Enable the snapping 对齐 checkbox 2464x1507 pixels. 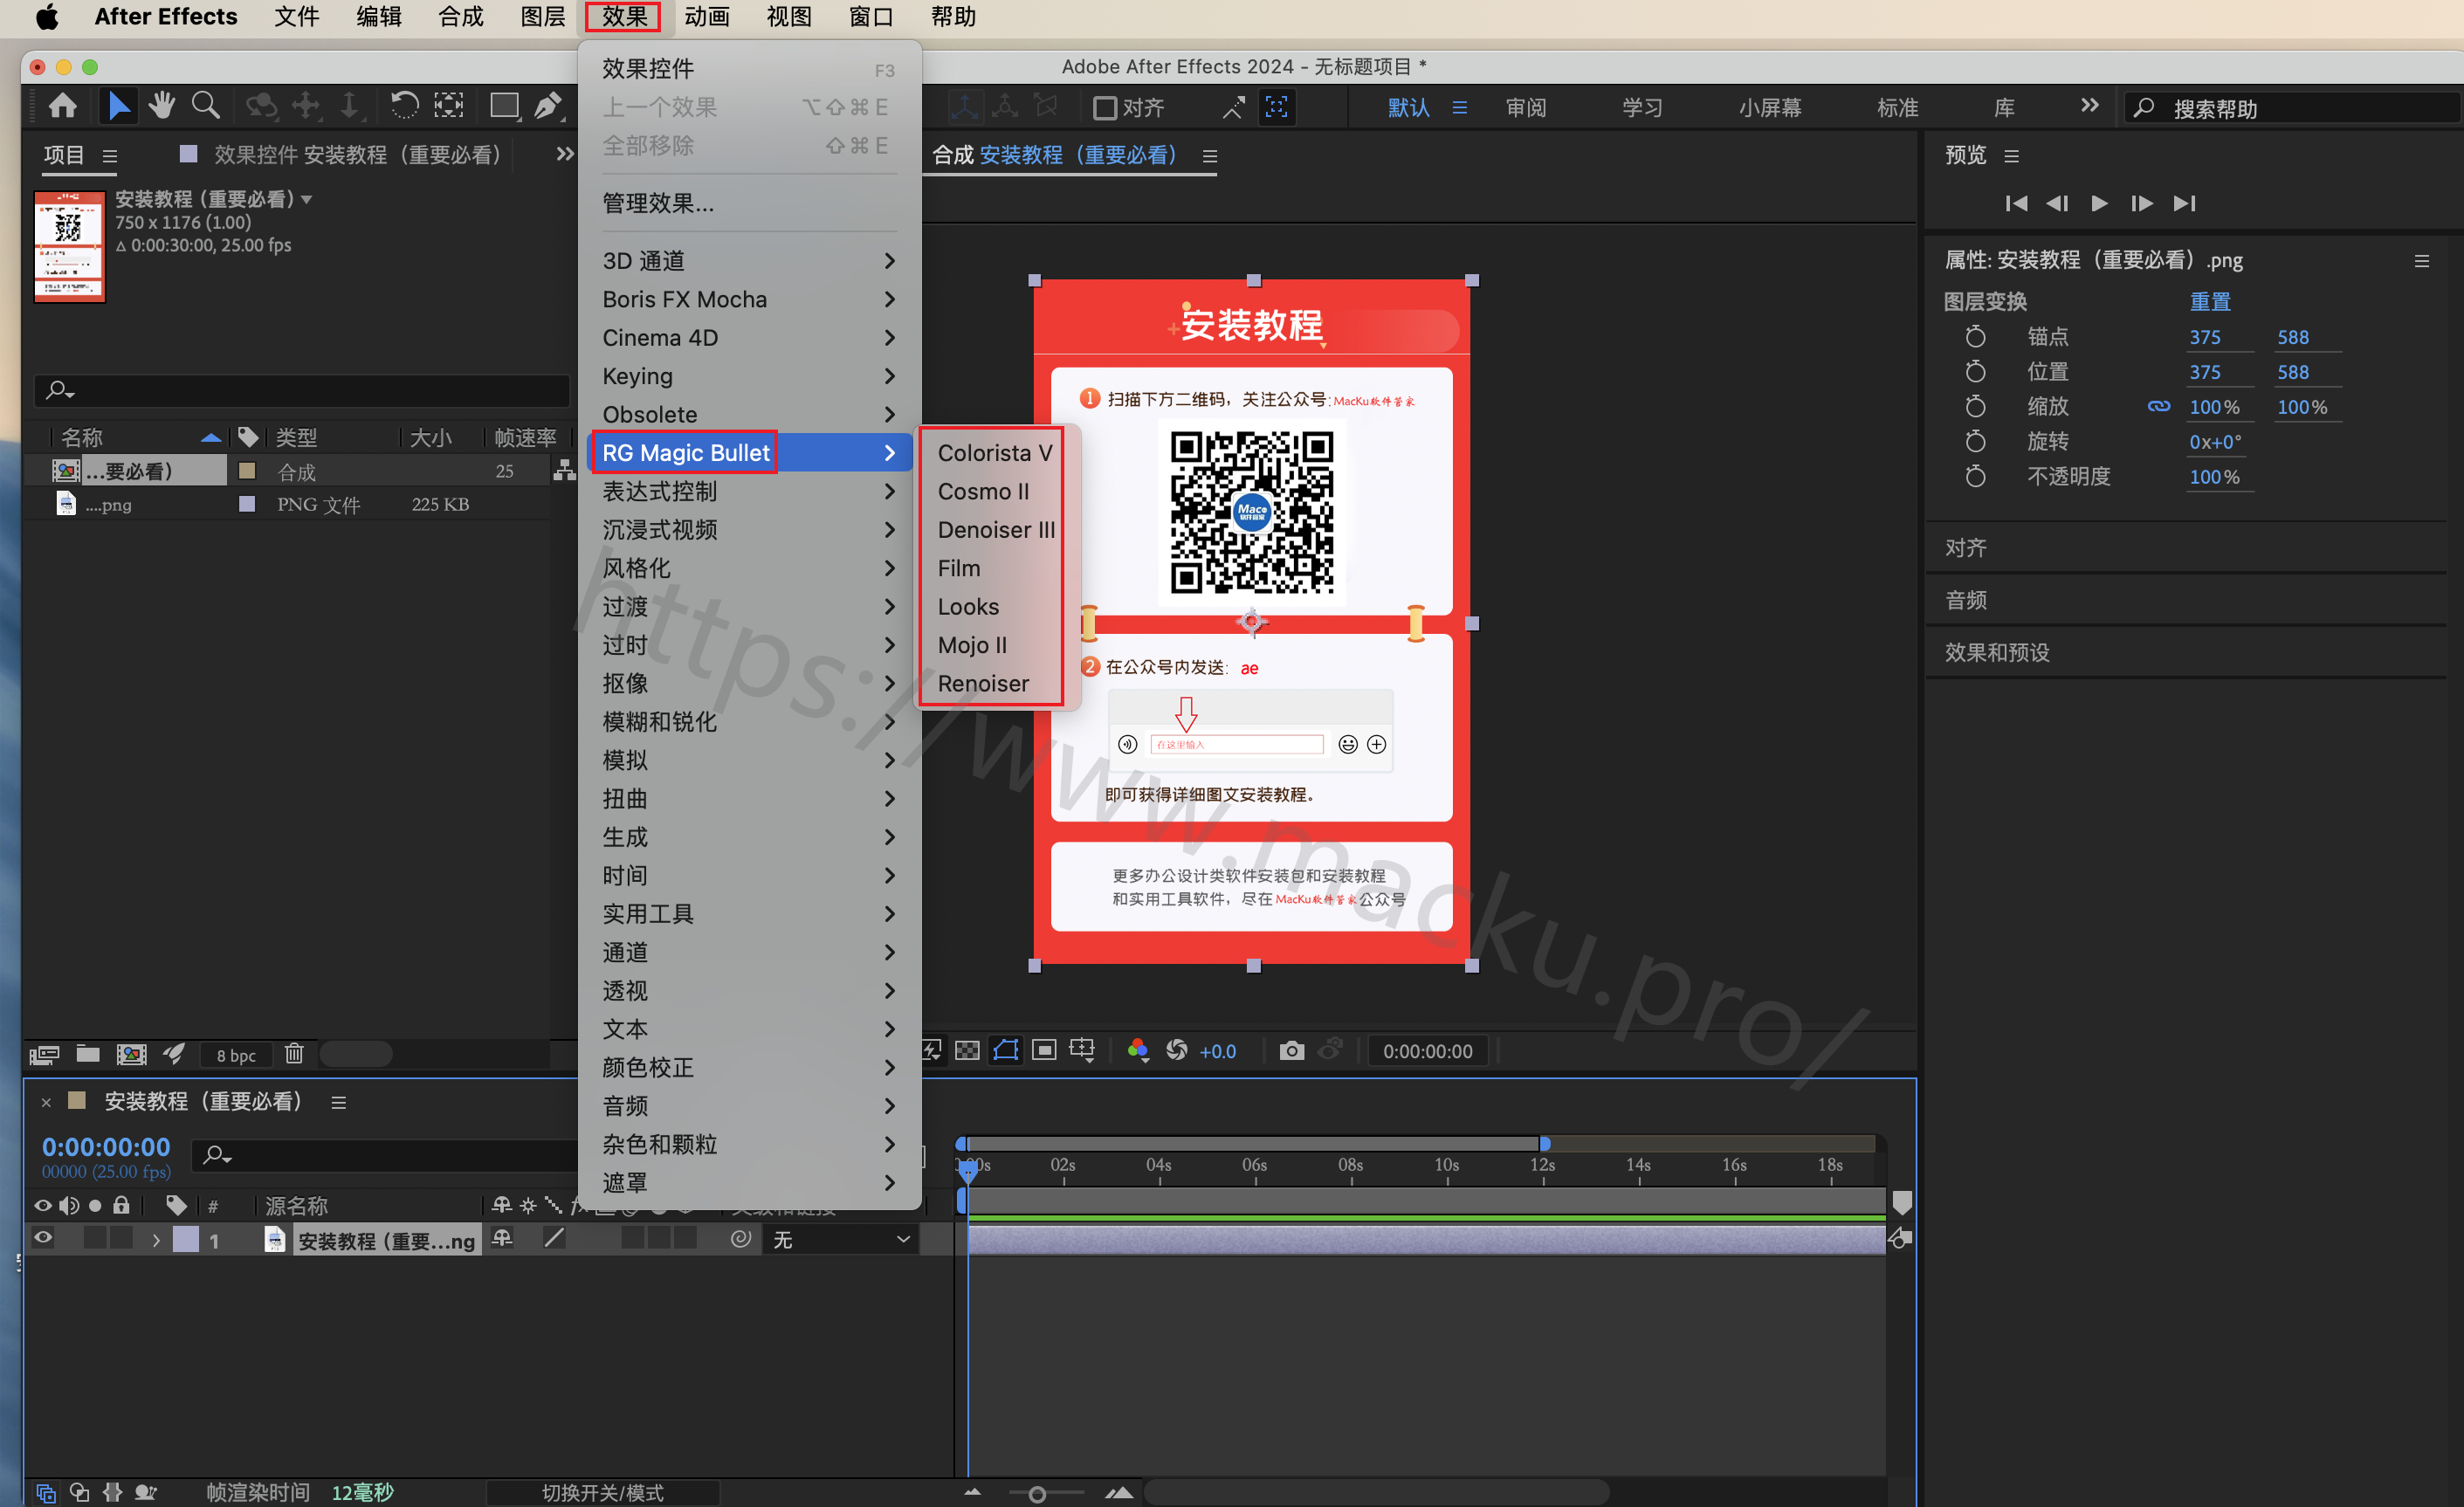(1105, 108)
